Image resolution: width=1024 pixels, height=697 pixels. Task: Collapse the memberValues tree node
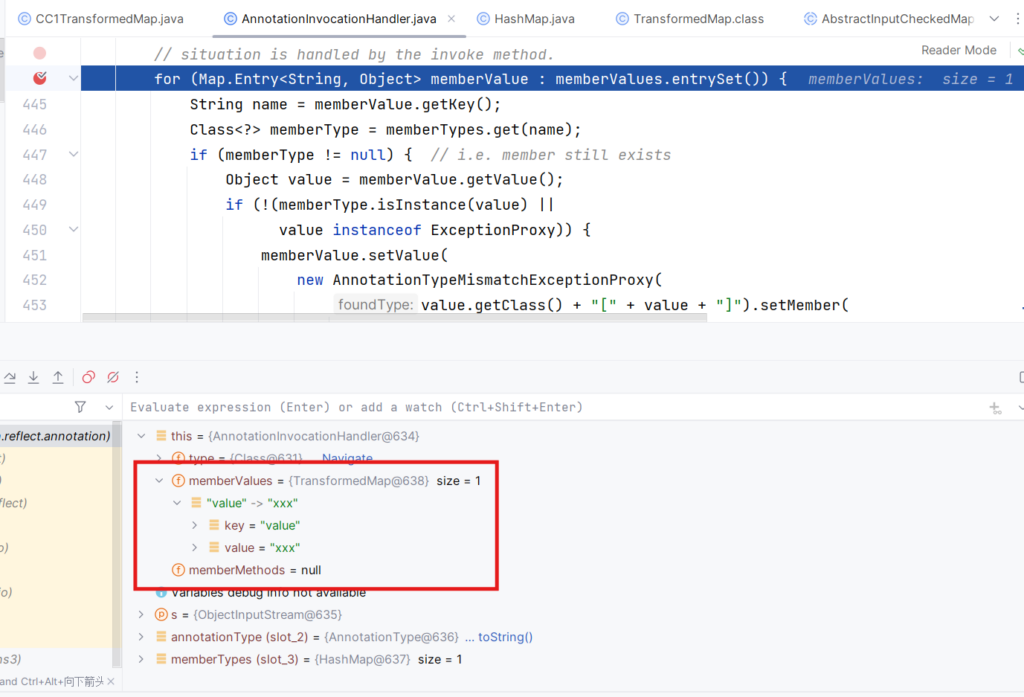(x=160, y=481)
